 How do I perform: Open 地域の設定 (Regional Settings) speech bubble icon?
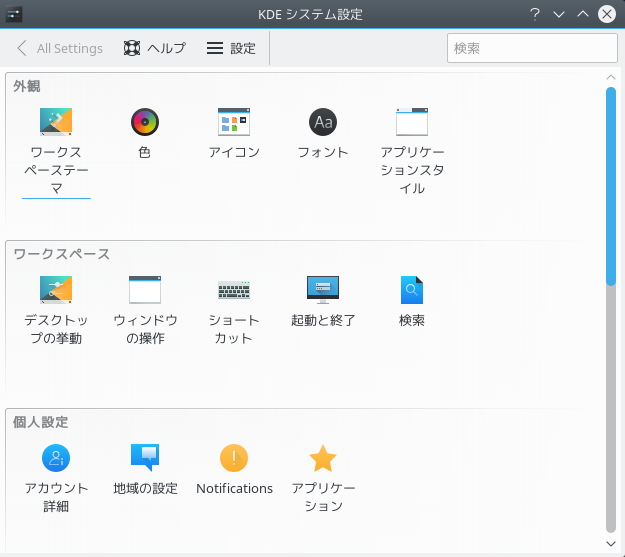tap(145, 458)
